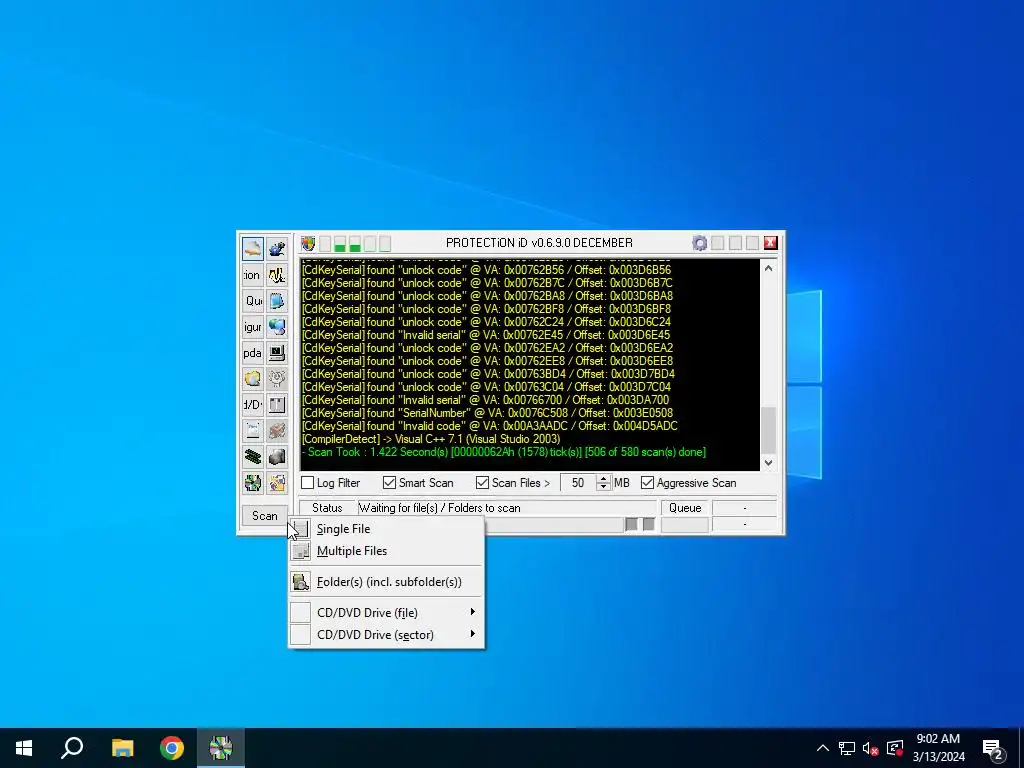1024x768 pixels.
Task: Click the Scan button
Action: (x=264, y=516)
